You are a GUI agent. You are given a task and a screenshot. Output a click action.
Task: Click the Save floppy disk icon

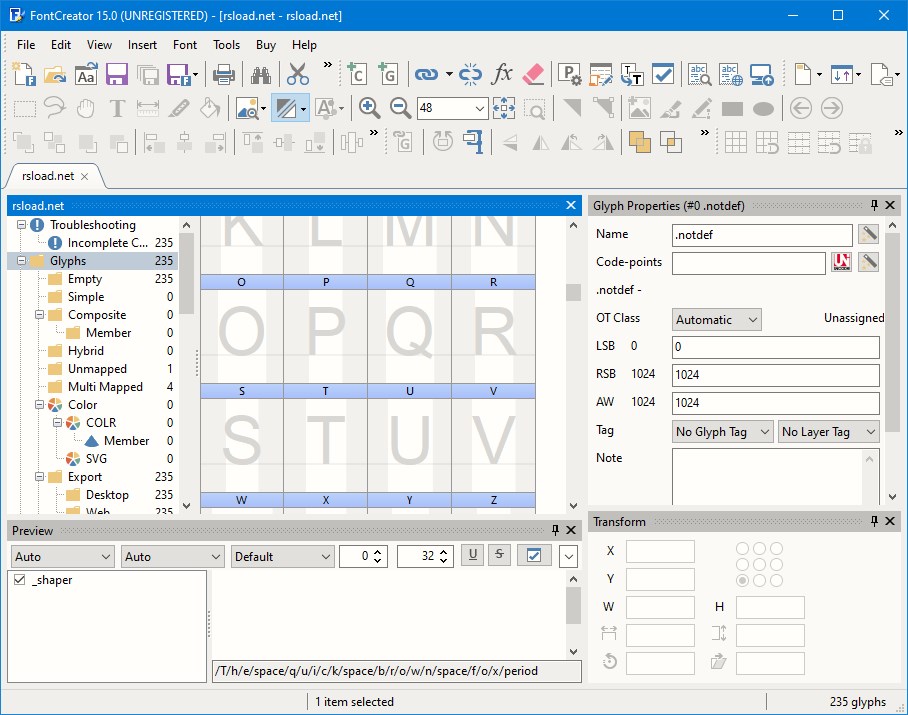pyautogui.click(x=116, y=74)
